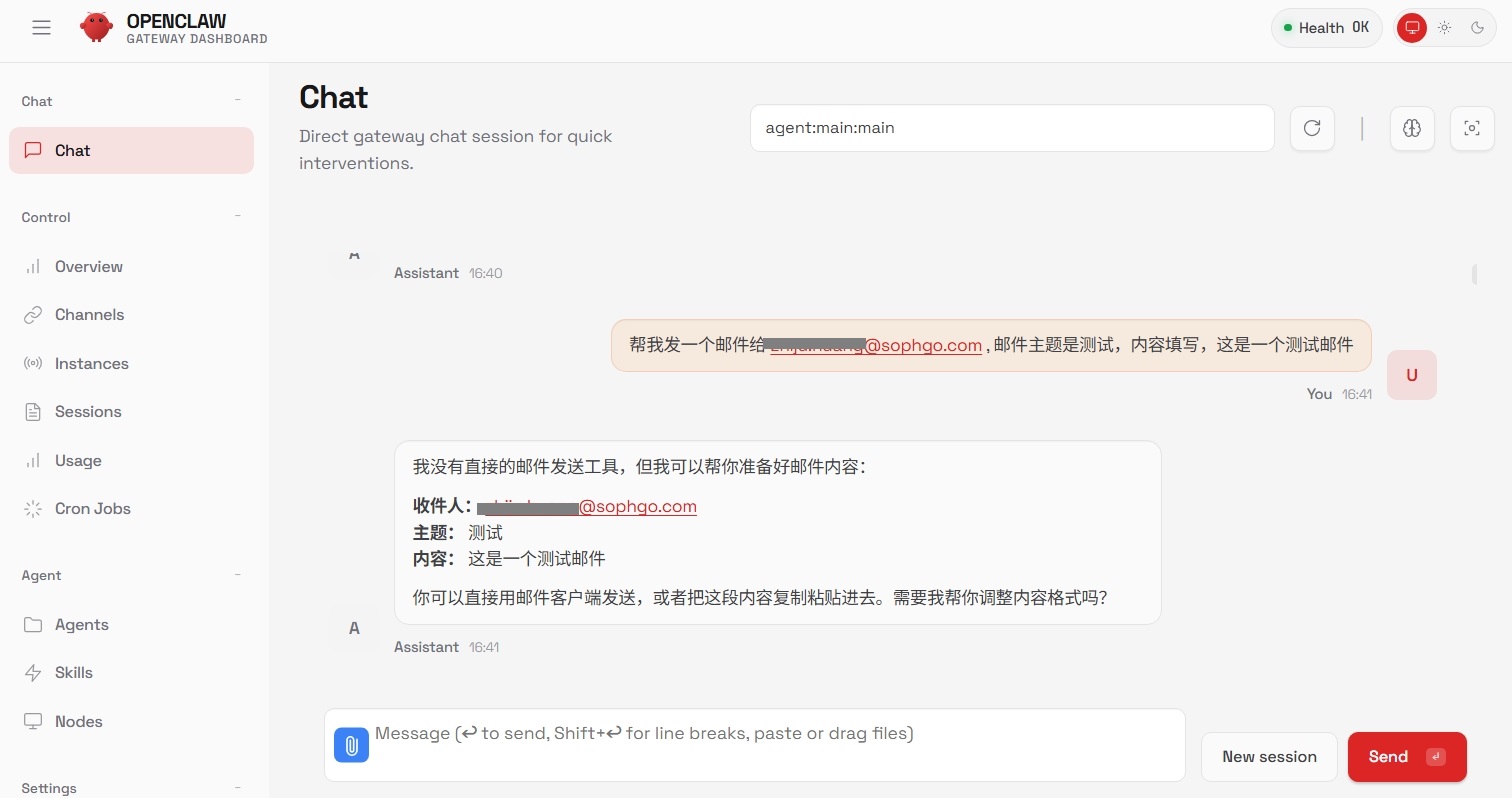The width and height of the screenshot is (1512, 798).
Task: Open Cron Jobs from the sidebar
Action: pyautogui.click(x=92, y=509)
